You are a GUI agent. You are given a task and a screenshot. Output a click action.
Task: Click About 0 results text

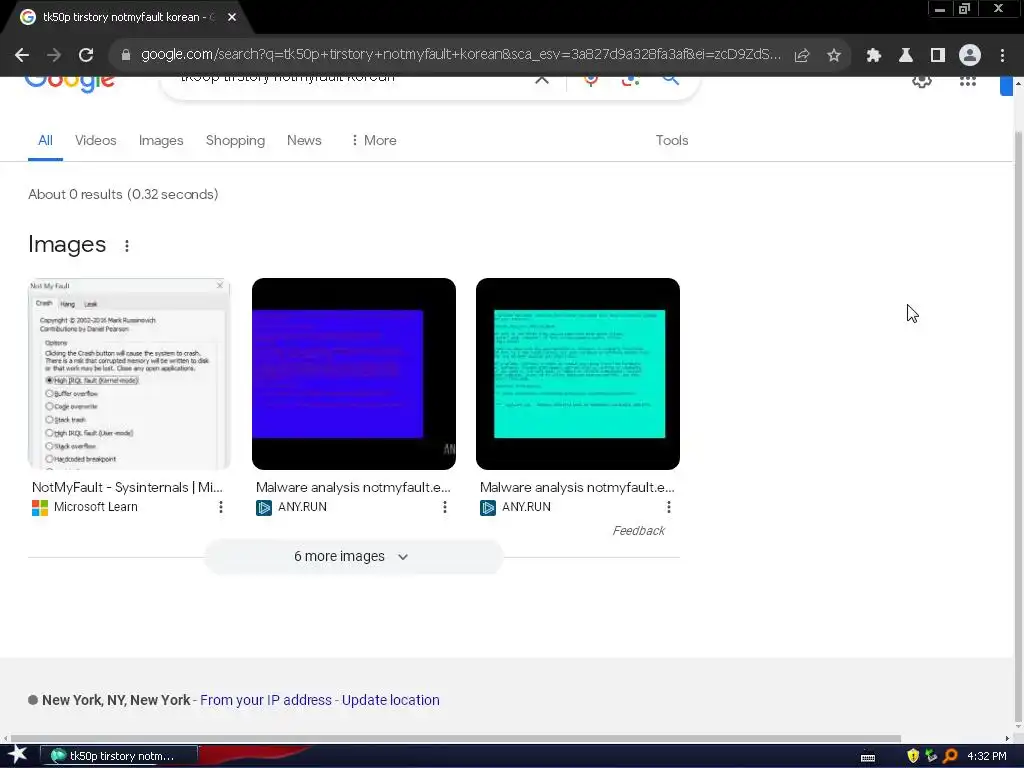point(123,195)
